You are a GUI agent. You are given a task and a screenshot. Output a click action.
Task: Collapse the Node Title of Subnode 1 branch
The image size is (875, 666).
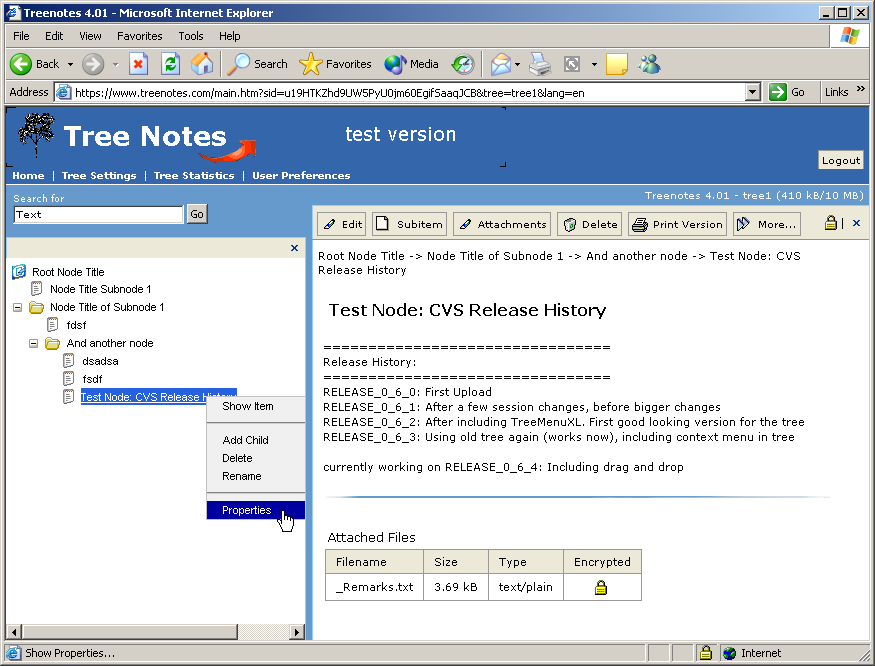pos(18,308)
